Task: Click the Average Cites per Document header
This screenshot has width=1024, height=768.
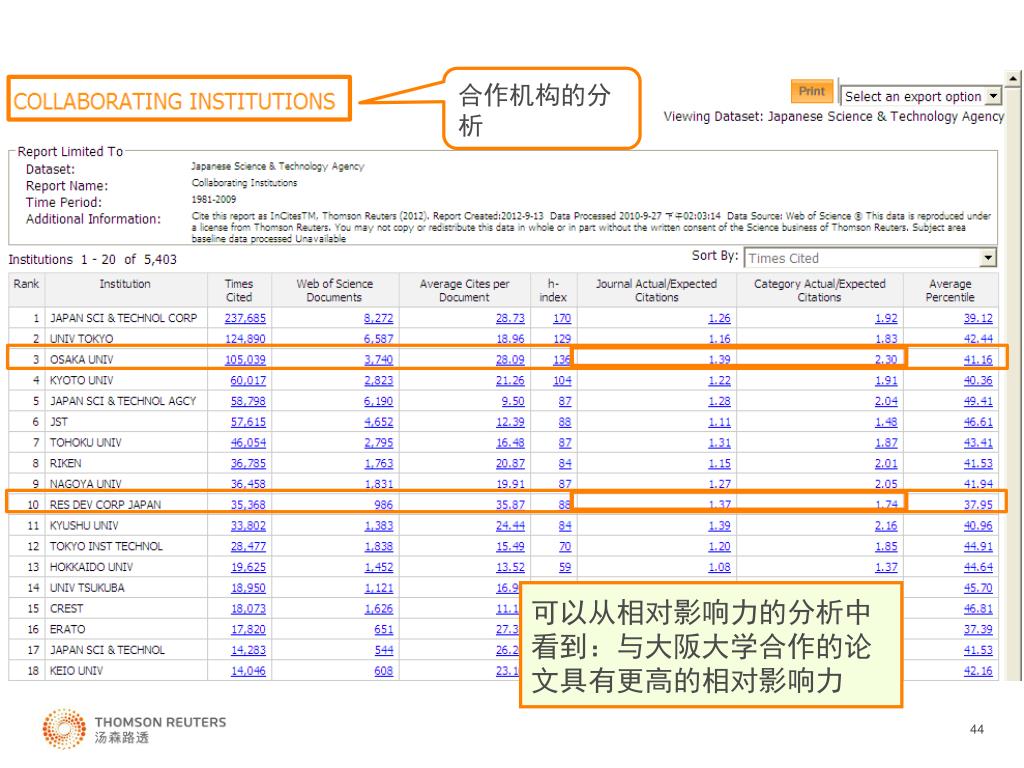Action: click(464, 291)
